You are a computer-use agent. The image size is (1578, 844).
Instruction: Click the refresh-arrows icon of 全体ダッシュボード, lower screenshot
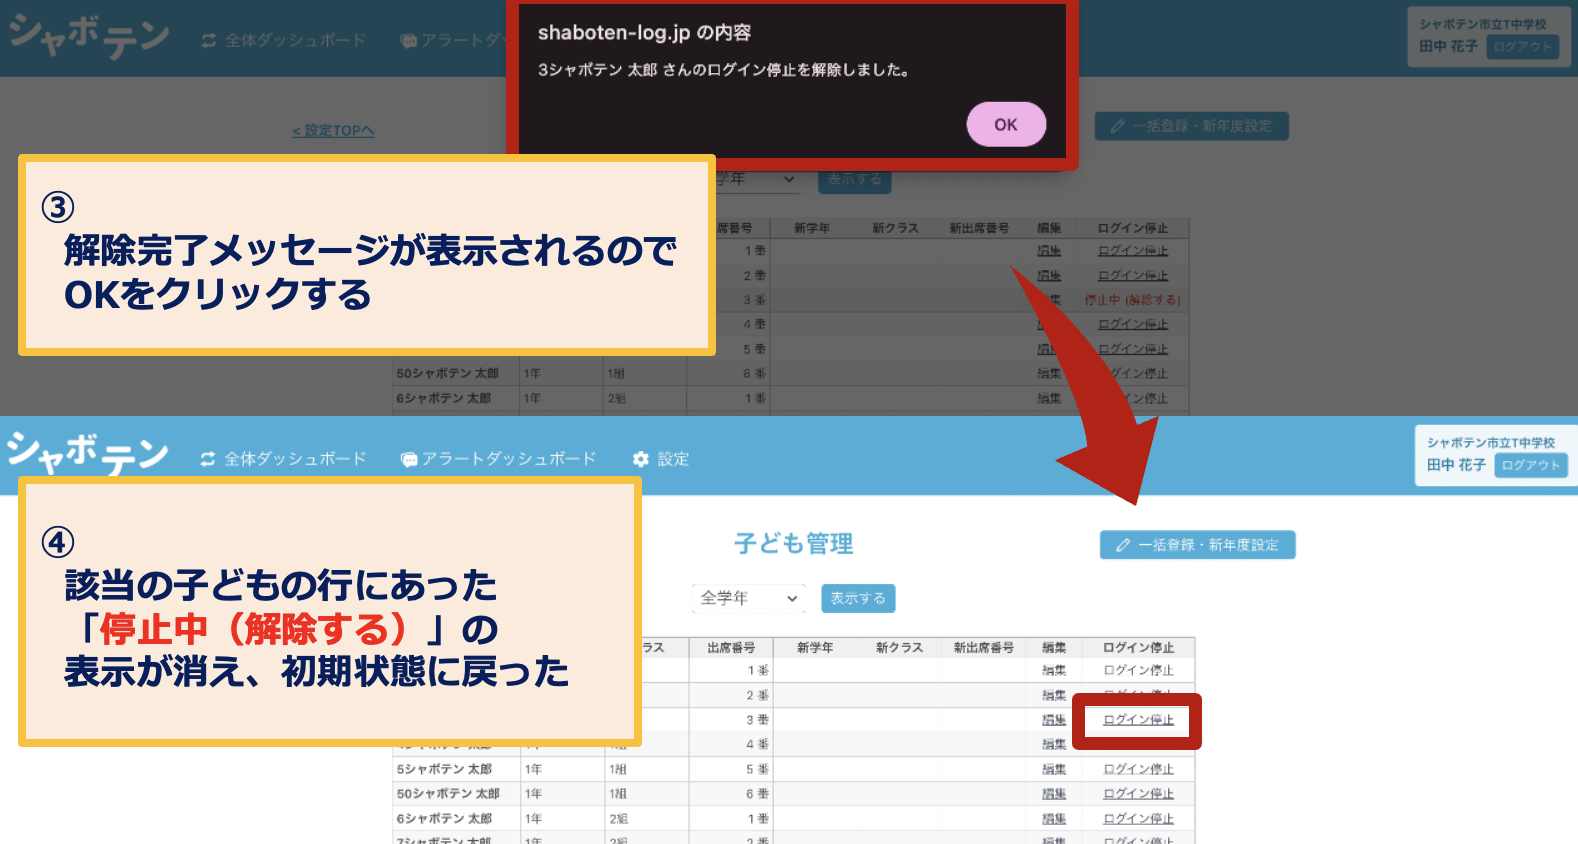point(208,459)
